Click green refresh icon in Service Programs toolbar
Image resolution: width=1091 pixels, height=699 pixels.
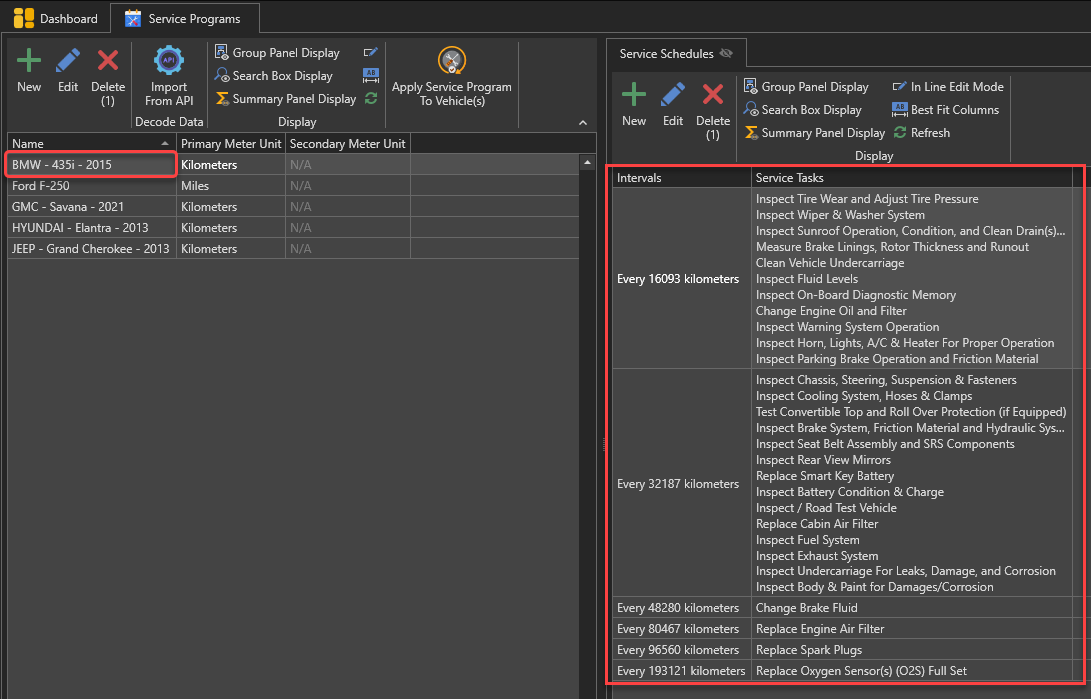[371, 98]
